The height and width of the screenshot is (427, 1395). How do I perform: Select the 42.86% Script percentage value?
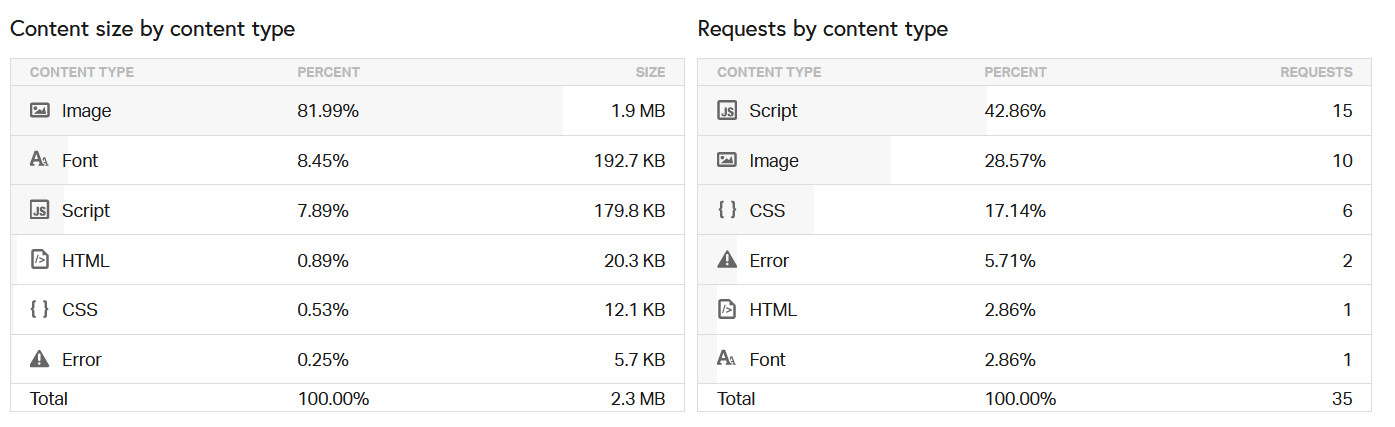(1015, 111)
